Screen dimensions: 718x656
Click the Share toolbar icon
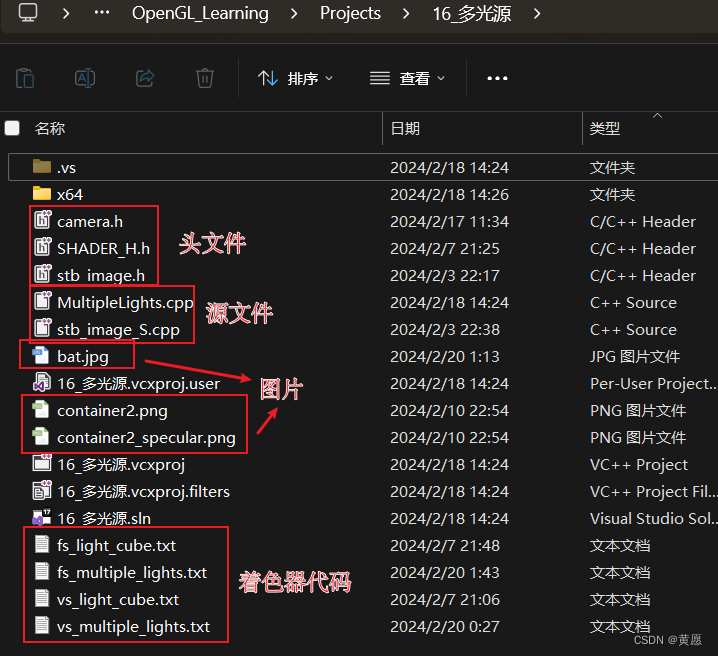145,78
